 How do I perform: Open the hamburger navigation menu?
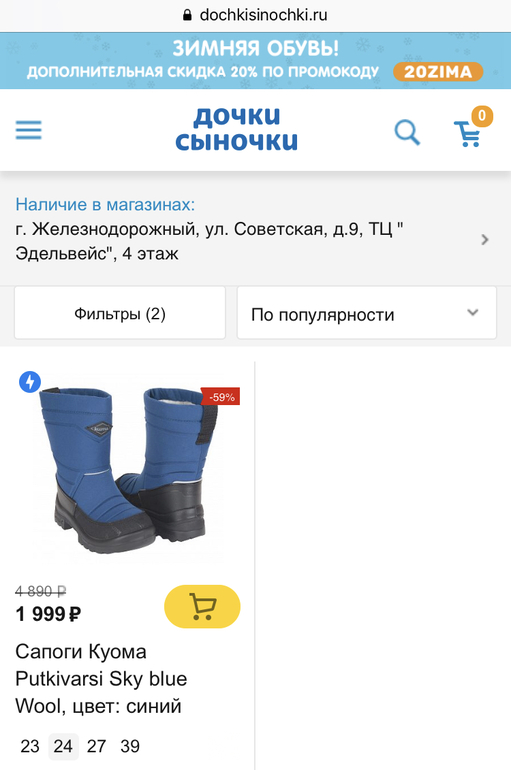coord(28,130)
